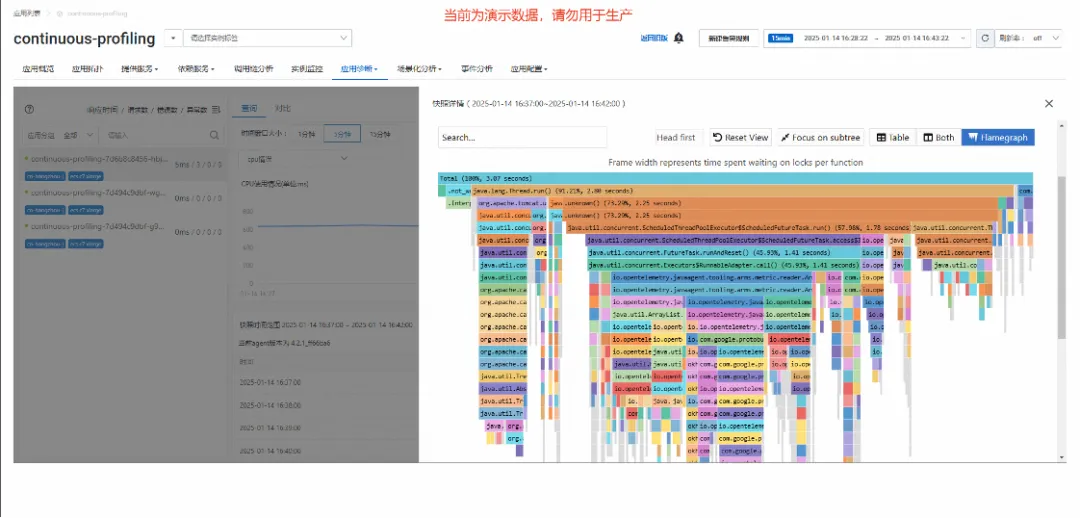Click the Search field above the flame graph
1080x518 pixels.
(x=522, y=137)
